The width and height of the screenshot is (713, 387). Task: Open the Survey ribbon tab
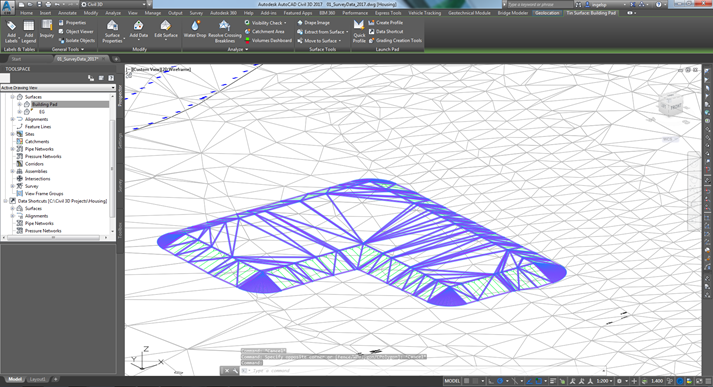click(x=196, y=13)
